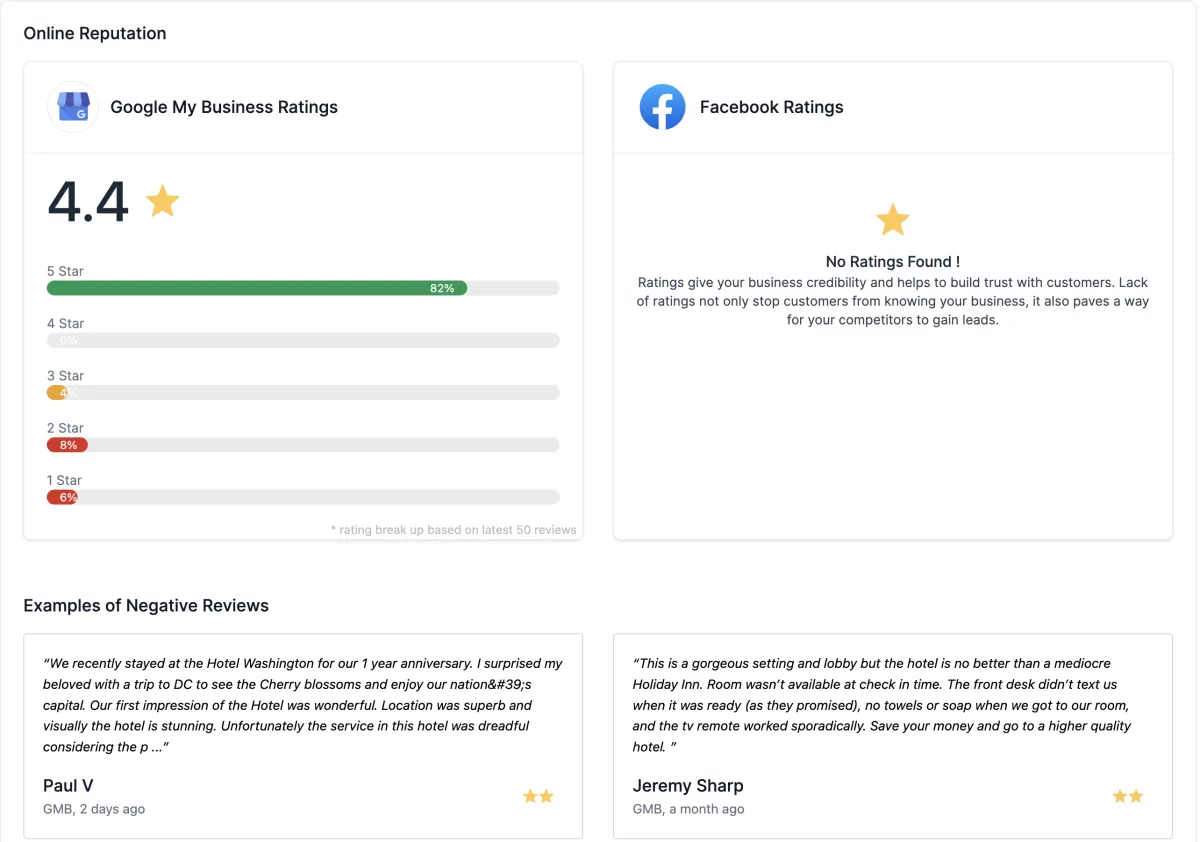Click the 2 Star red rating bar
Image resolution: width=1200 pixels, height=842 pixels.
(x=67, y=445)
